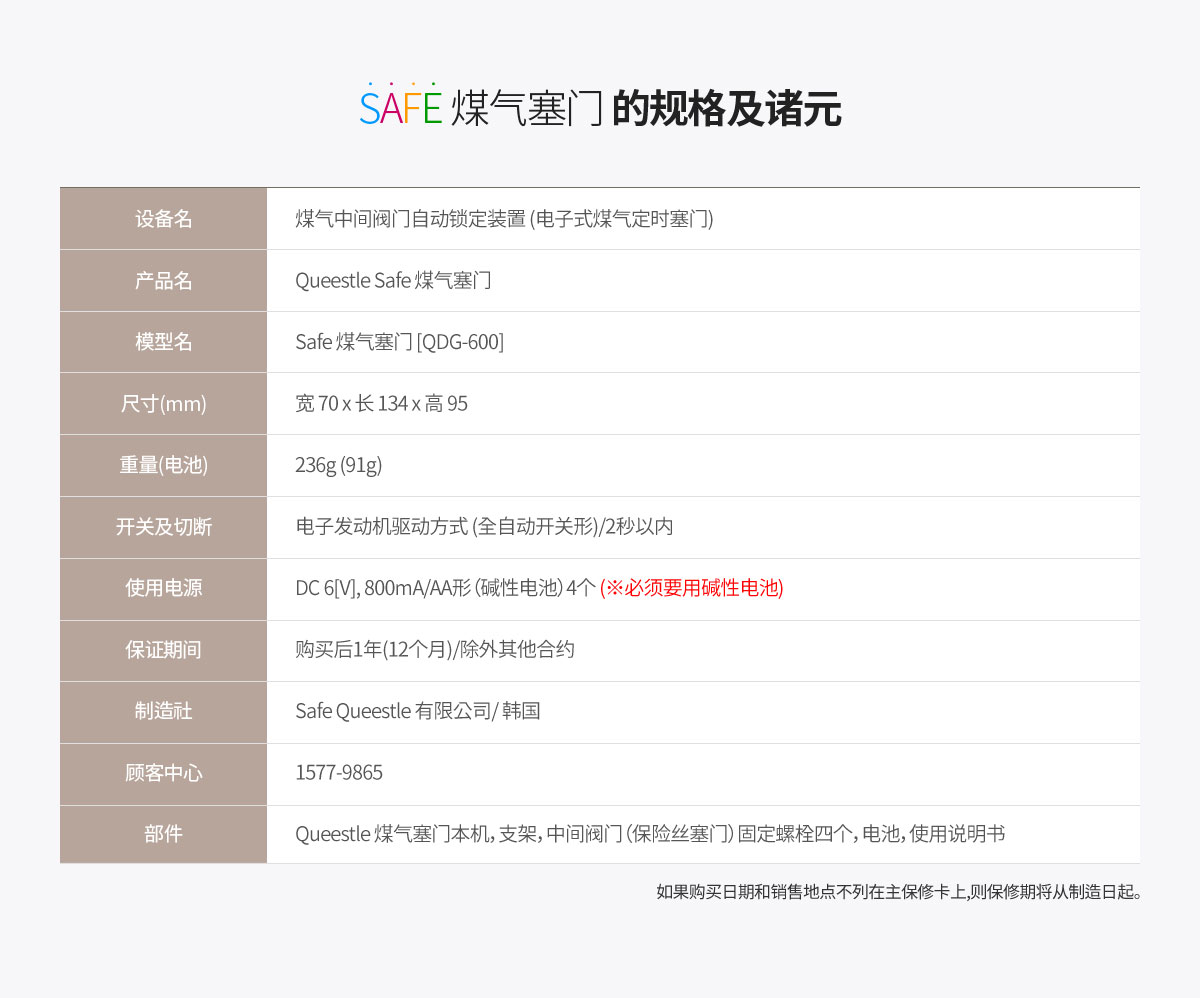
Task: Click the 保证期间 row header
Action: tap(163, 651)
